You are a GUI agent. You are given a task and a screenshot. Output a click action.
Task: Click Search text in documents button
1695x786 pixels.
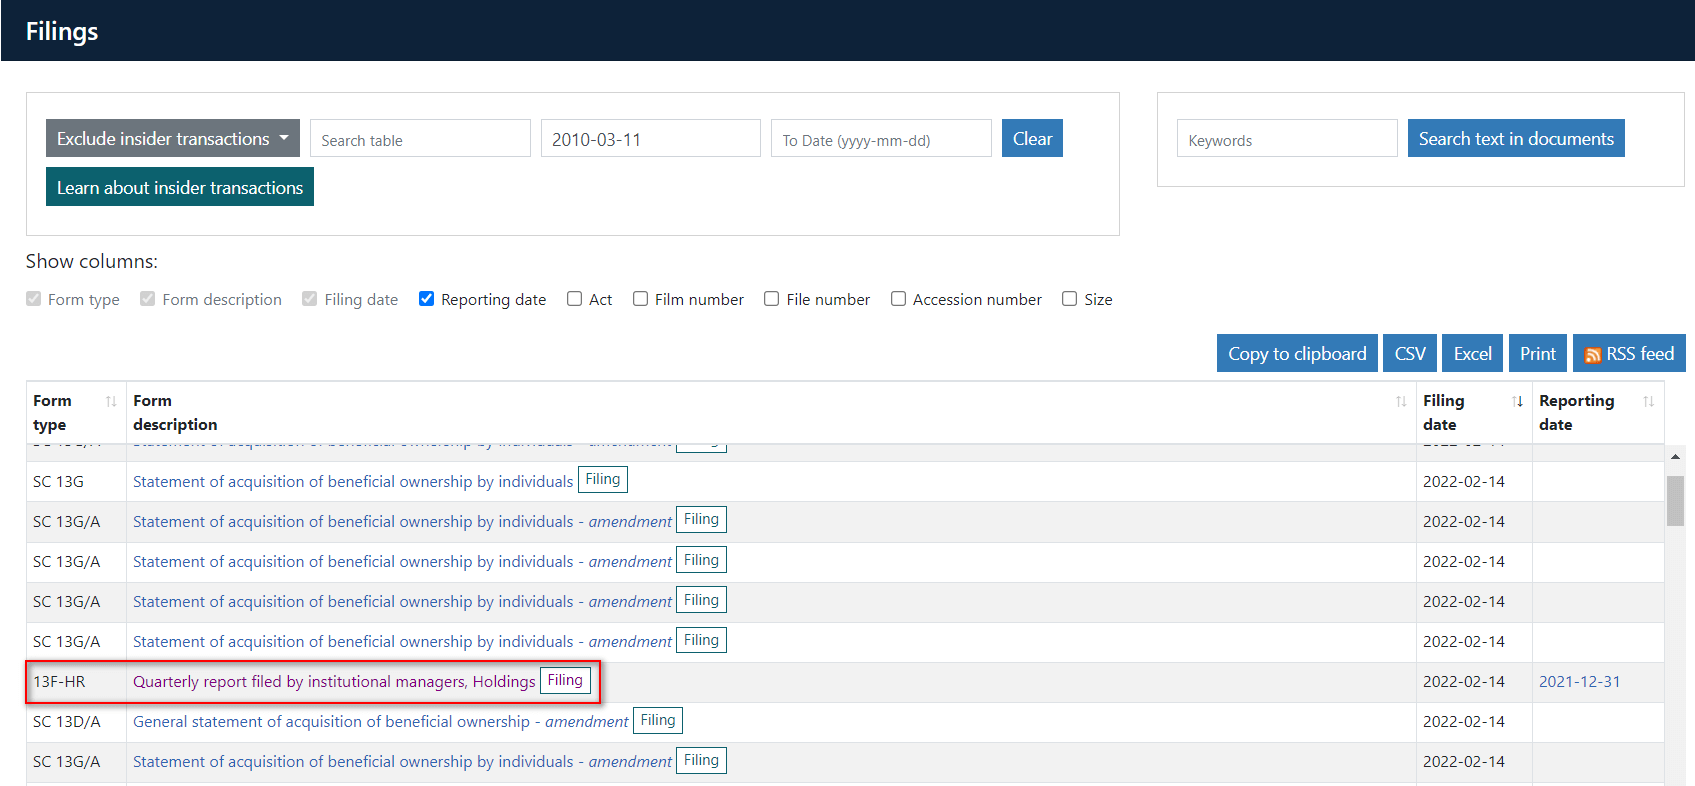coord(1516,138)
